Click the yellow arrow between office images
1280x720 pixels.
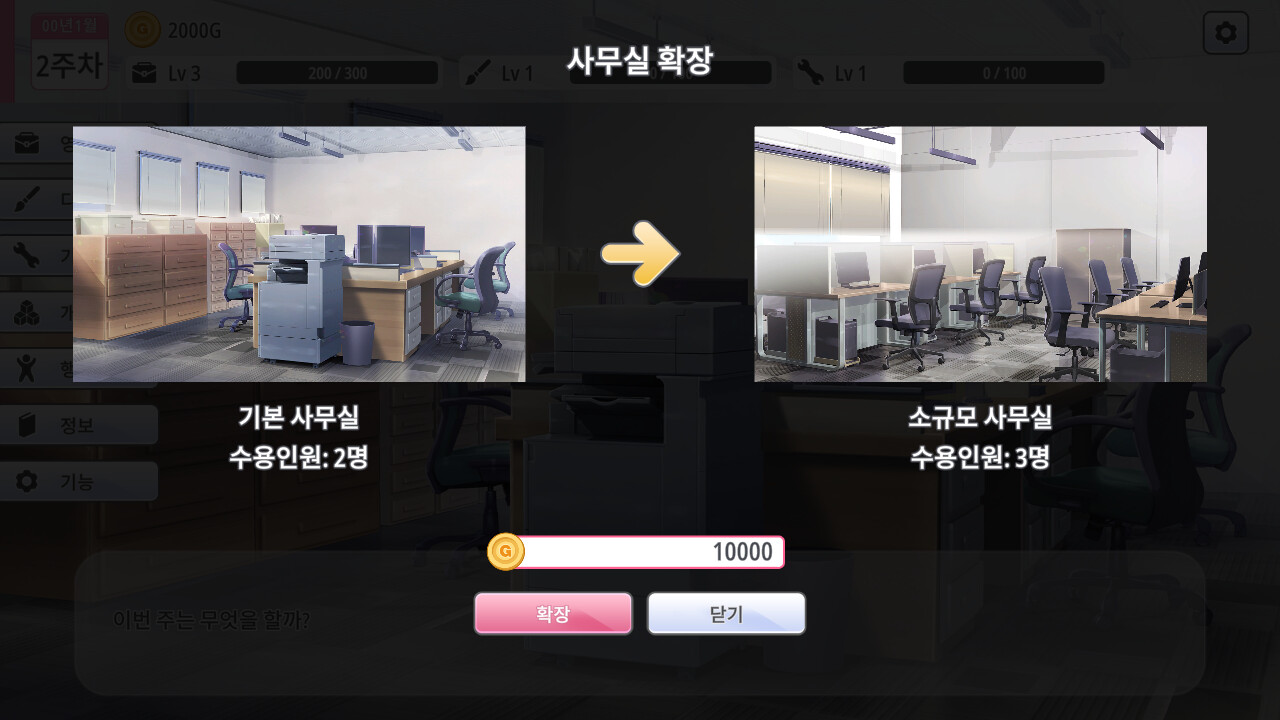coord(640,254)
